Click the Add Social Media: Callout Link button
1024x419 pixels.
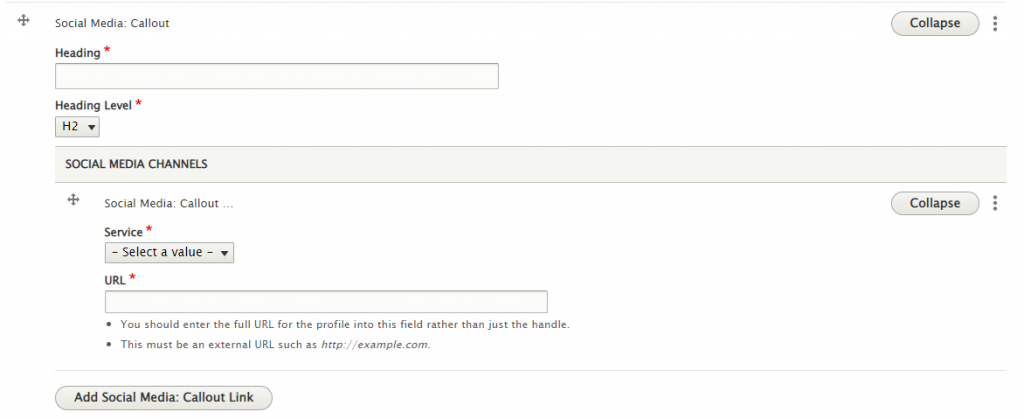coord(163,397)
